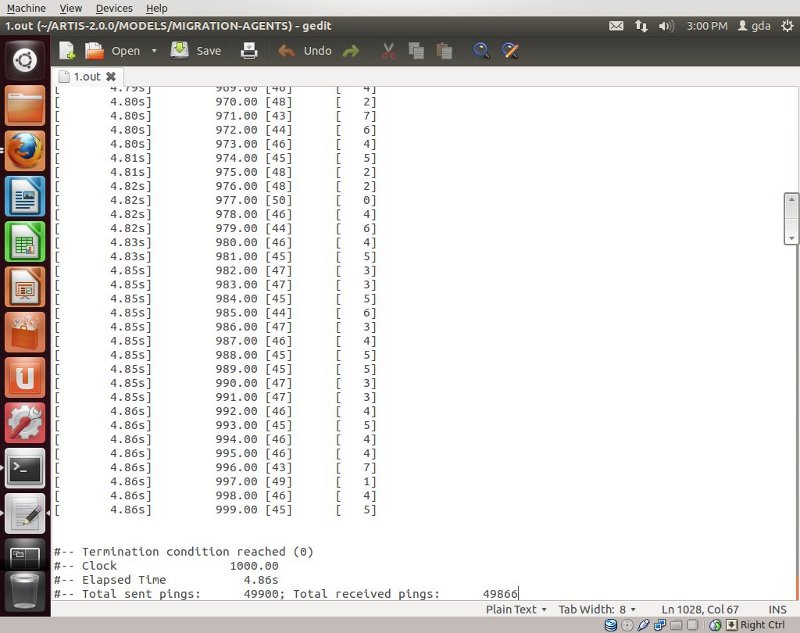Screen dimensions: 800x633
Task: Click the Cut scissors icon
Action: tap(389, 51)
